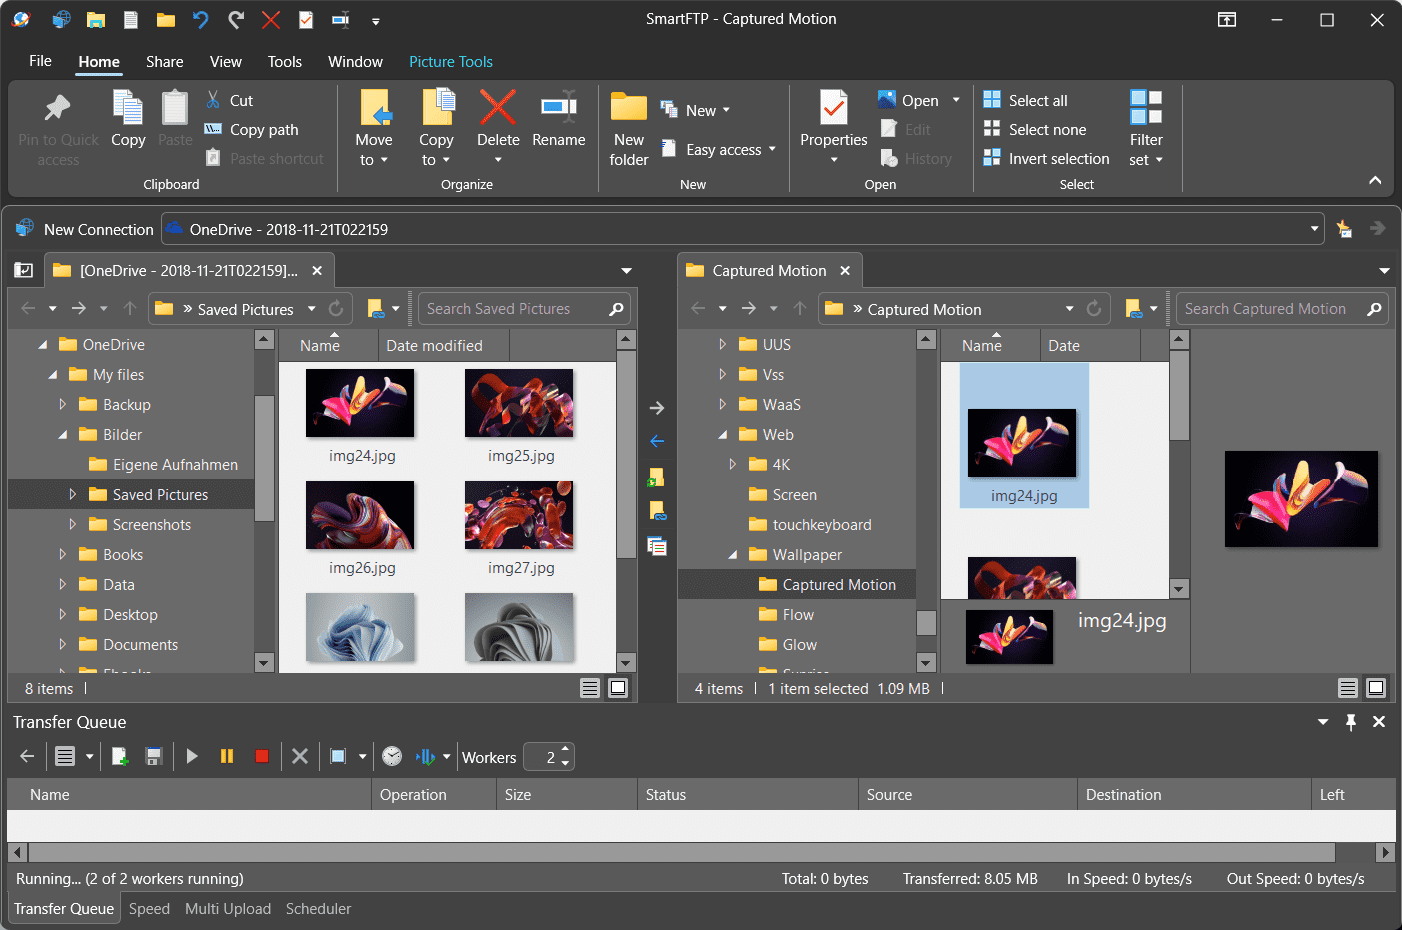Click the Cut icon in Clipboard group

click(213, 100)
